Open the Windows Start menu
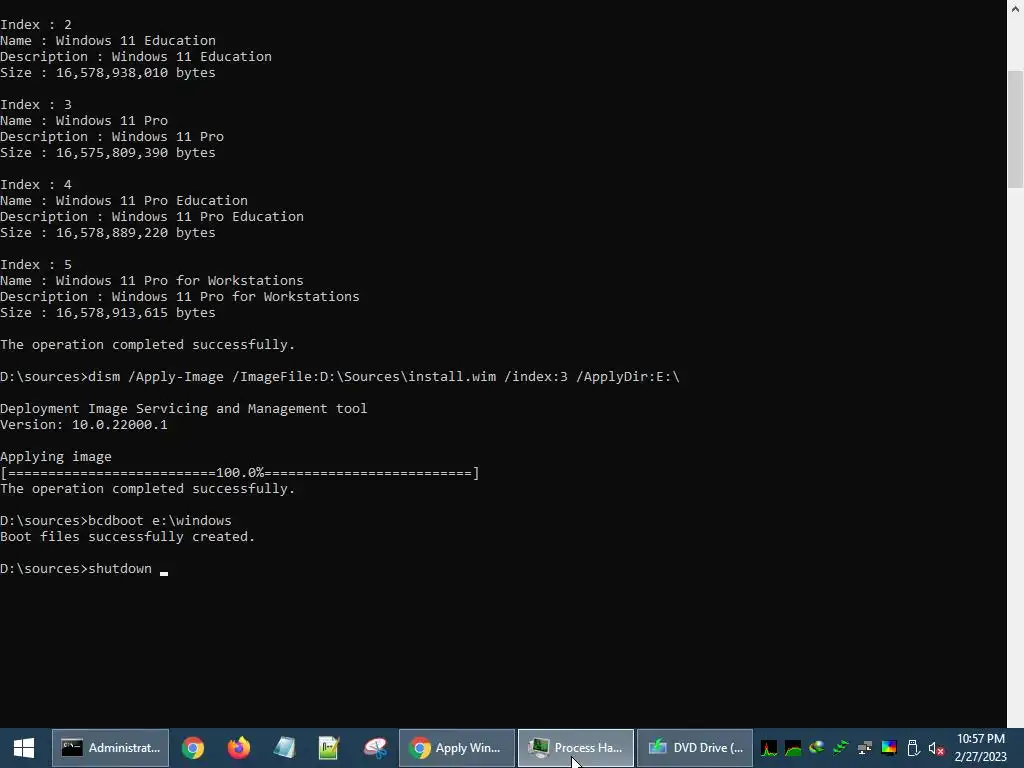1024x768 pixels. tap(24, 748)
